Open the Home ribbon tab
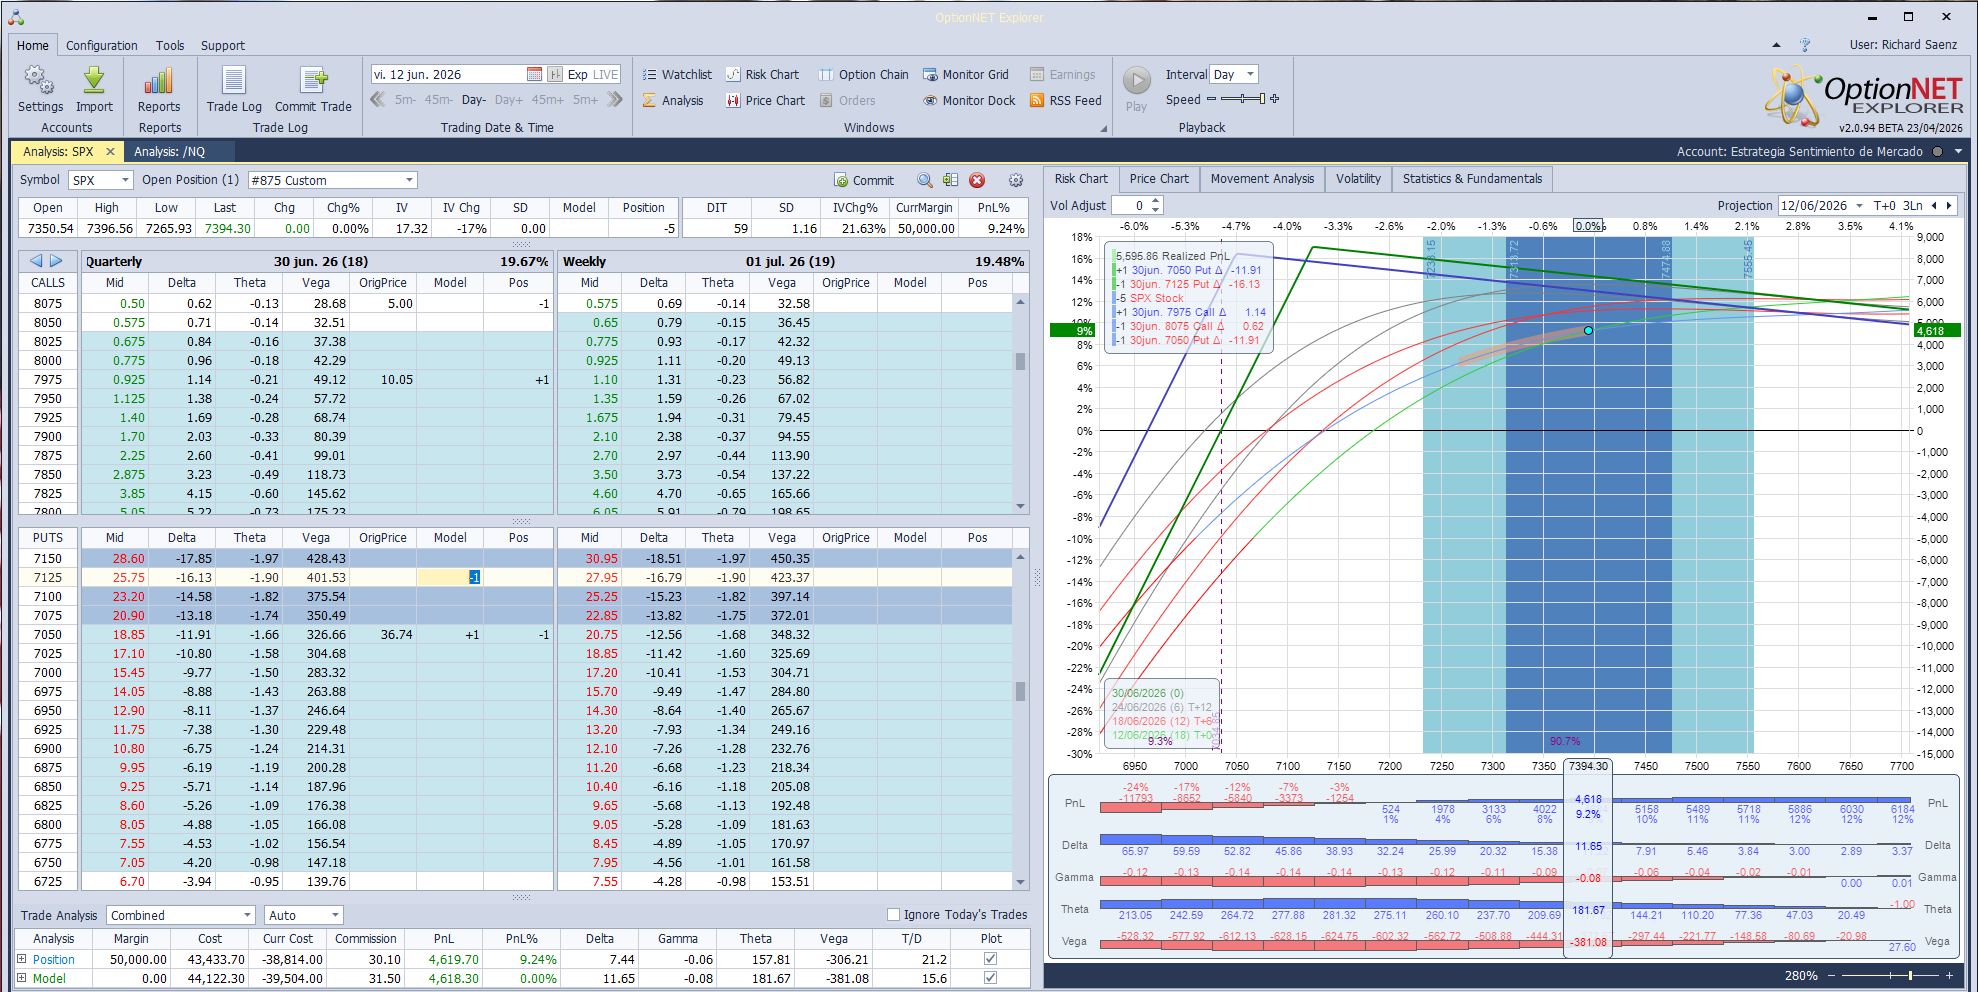This screenshot has height=992, width=1978. point(33,45)
